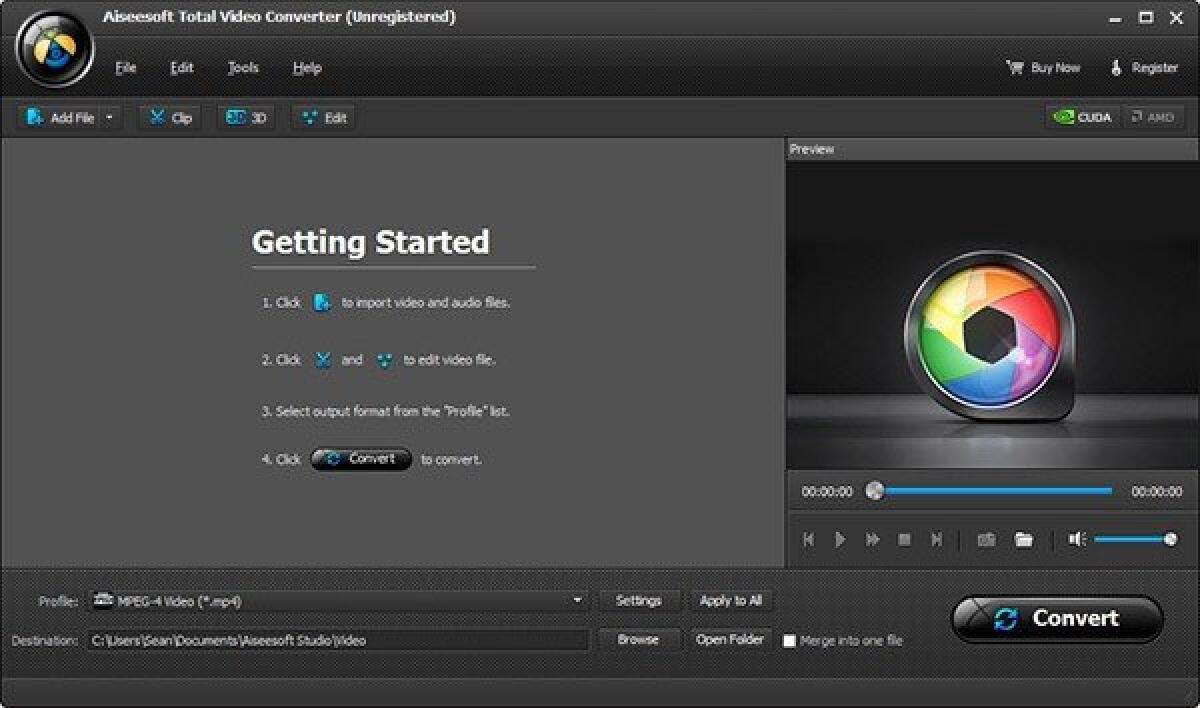Open the 3D settings tool
Image resolution: width=1200 pixels, height=708 pixels.
coord(245,117)
